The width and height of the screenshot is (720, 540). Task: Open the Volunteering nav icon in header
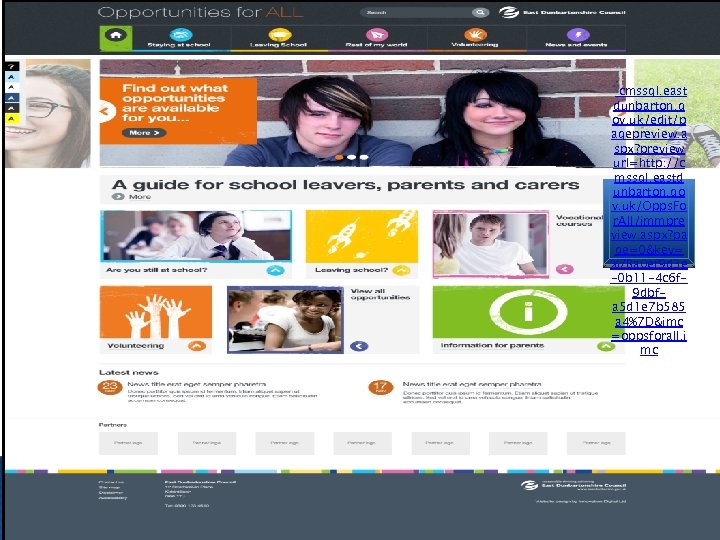(475, 35)
